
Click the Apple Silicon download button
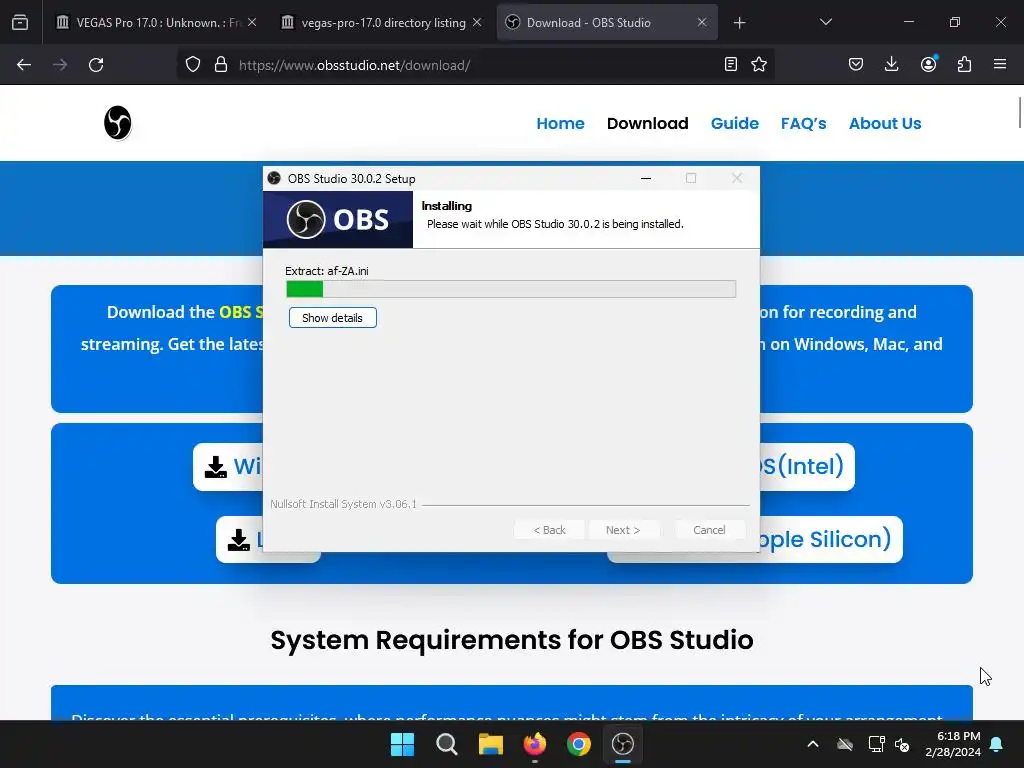pos(831,539)
